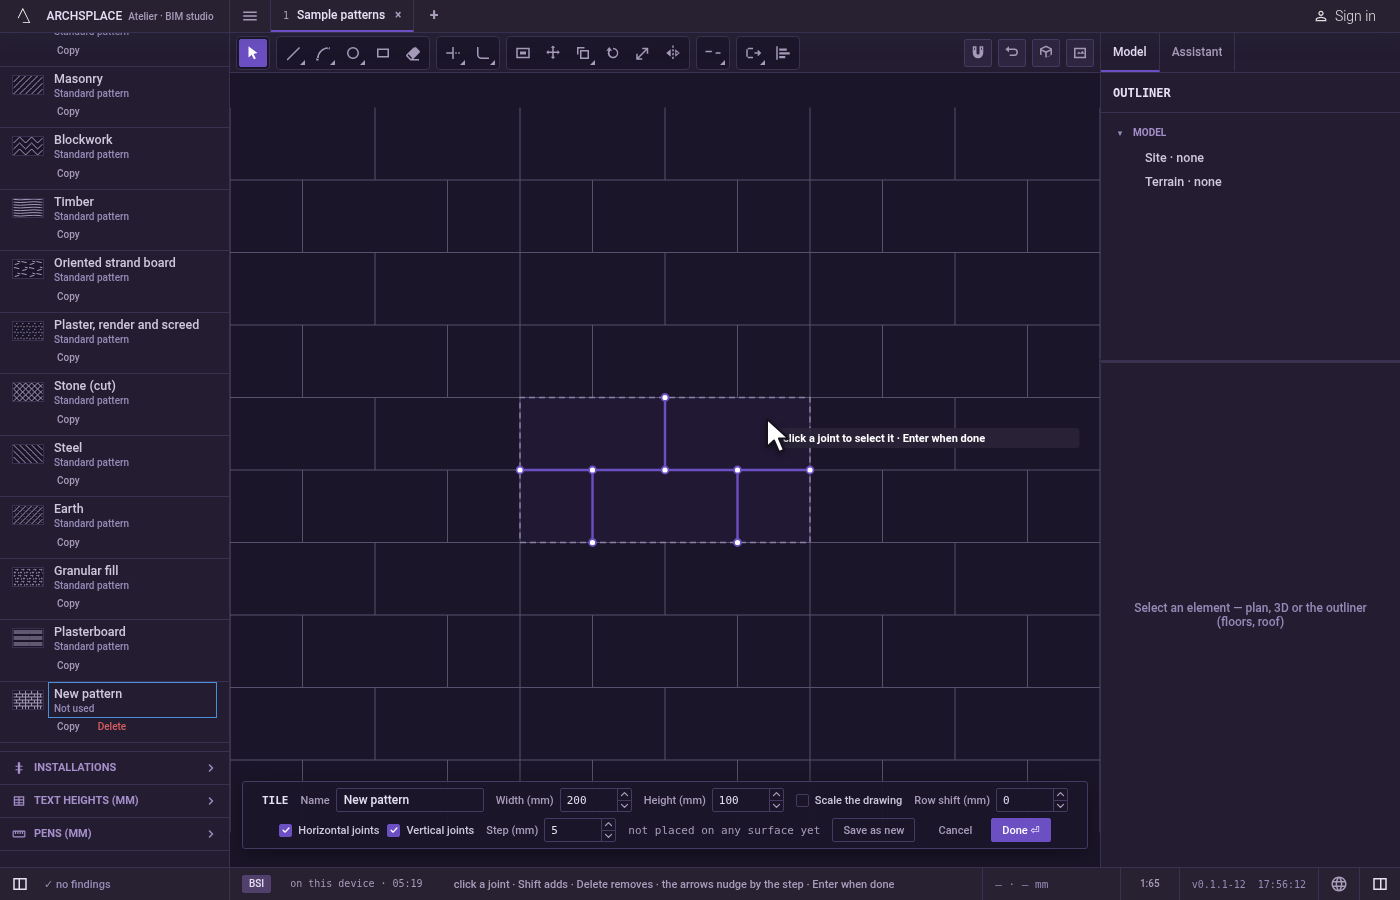The image size is (1400, 900).
Task: Increase the Width (mm) stepper
Action: [624, 795]
